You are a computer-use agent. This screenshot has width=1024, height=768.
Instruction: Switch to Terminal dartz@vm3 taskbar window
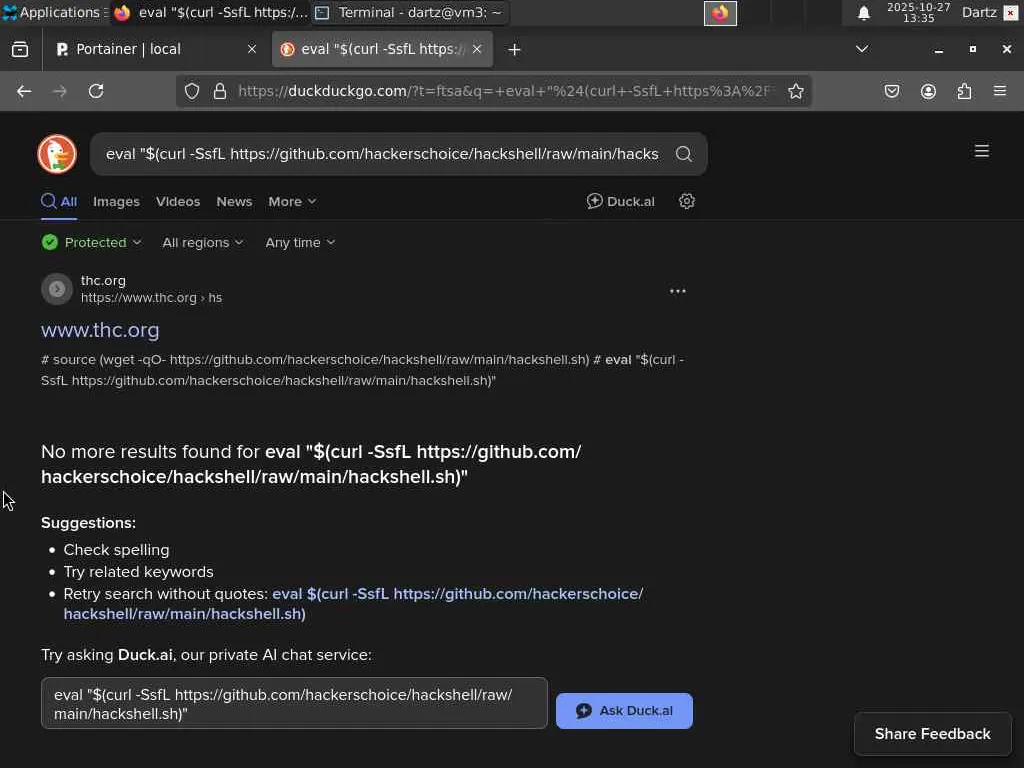pos(408,12)
